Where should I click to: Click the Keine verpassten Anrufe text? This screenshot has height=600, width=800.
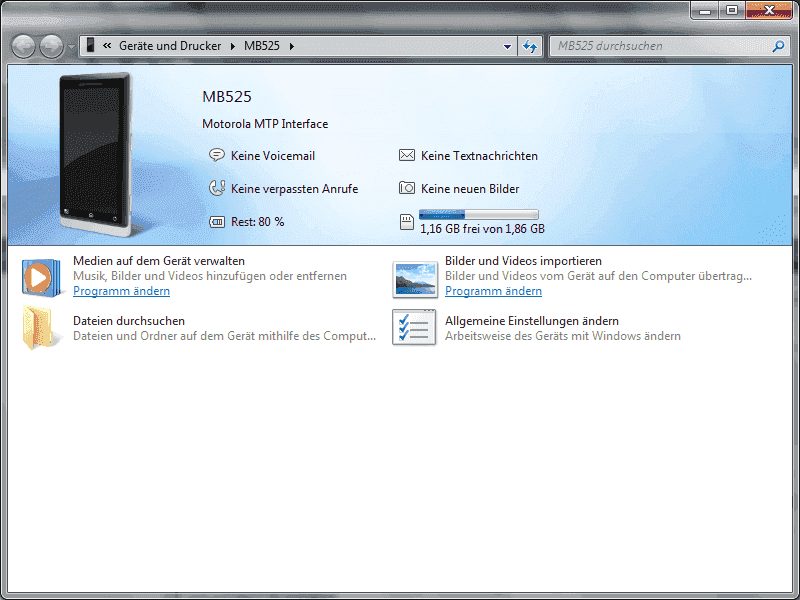pos(294,189)
